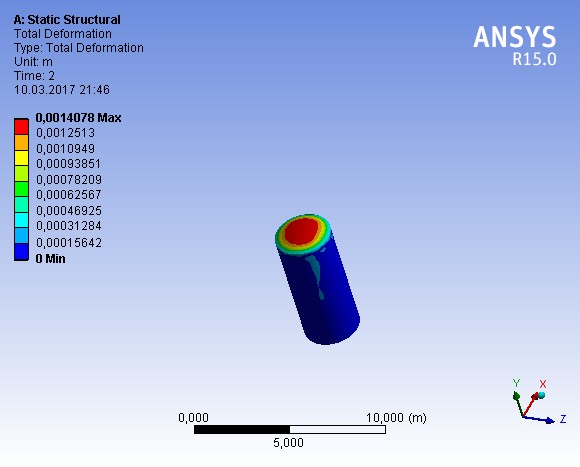
Task: Click the dark blue legend band
Action: tap(21, 251)
